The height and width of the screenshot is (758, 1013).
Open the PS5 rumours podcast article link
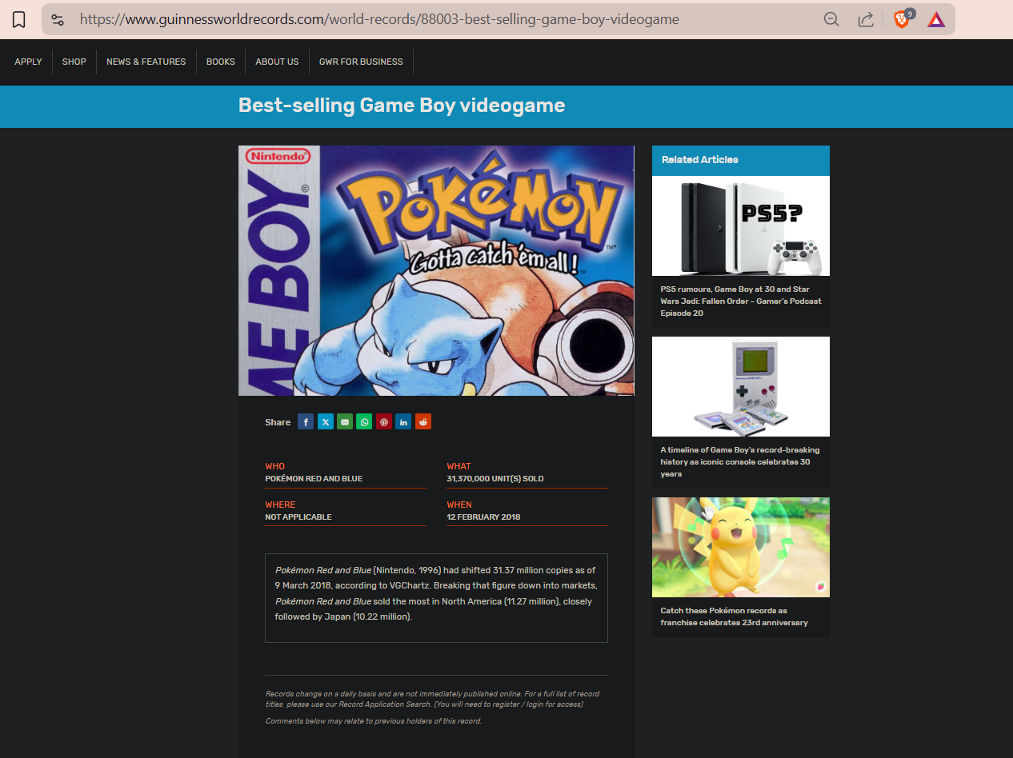(740, 300)
